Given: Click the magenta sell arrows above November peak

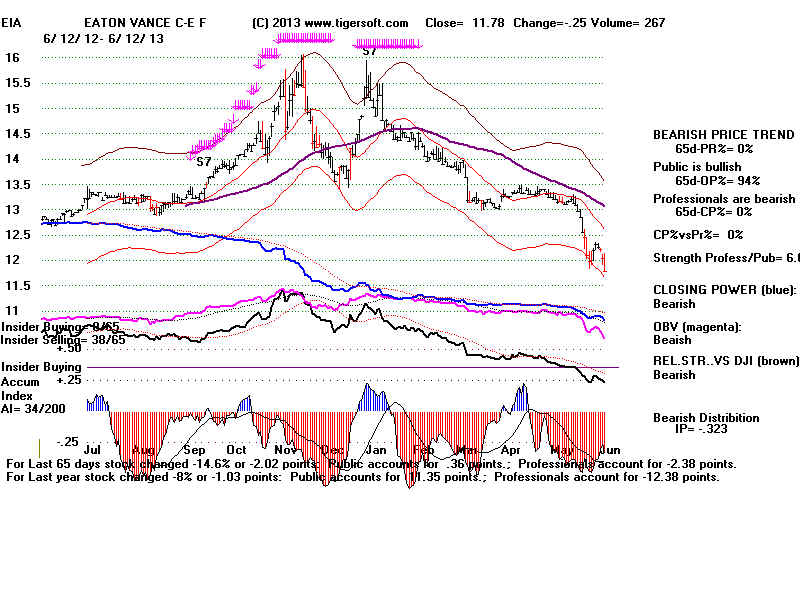Looking at the screenshot, I should pos(303,38).
